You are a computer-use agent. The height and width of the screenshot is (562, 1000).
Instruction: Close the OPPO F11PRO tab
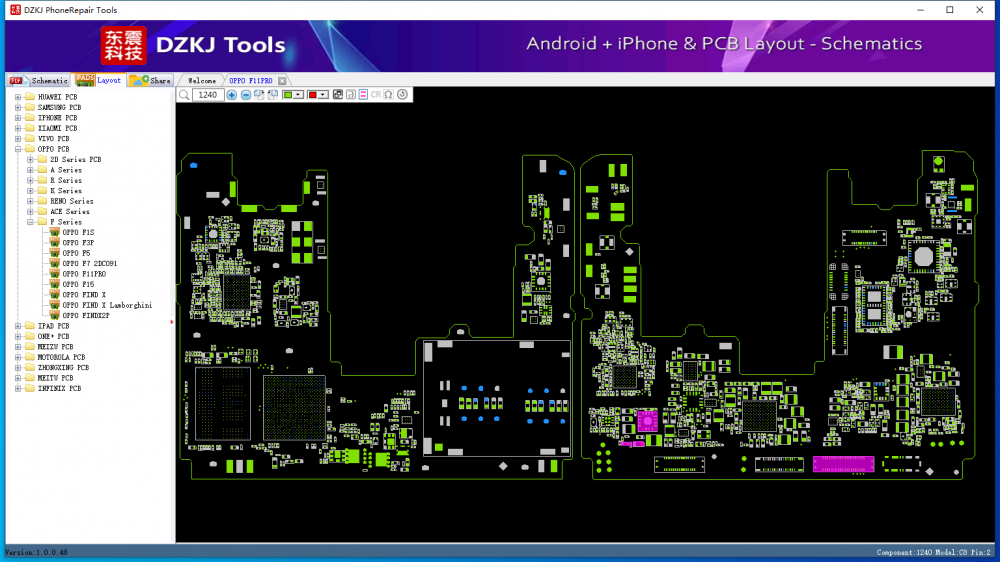(282, 80)
